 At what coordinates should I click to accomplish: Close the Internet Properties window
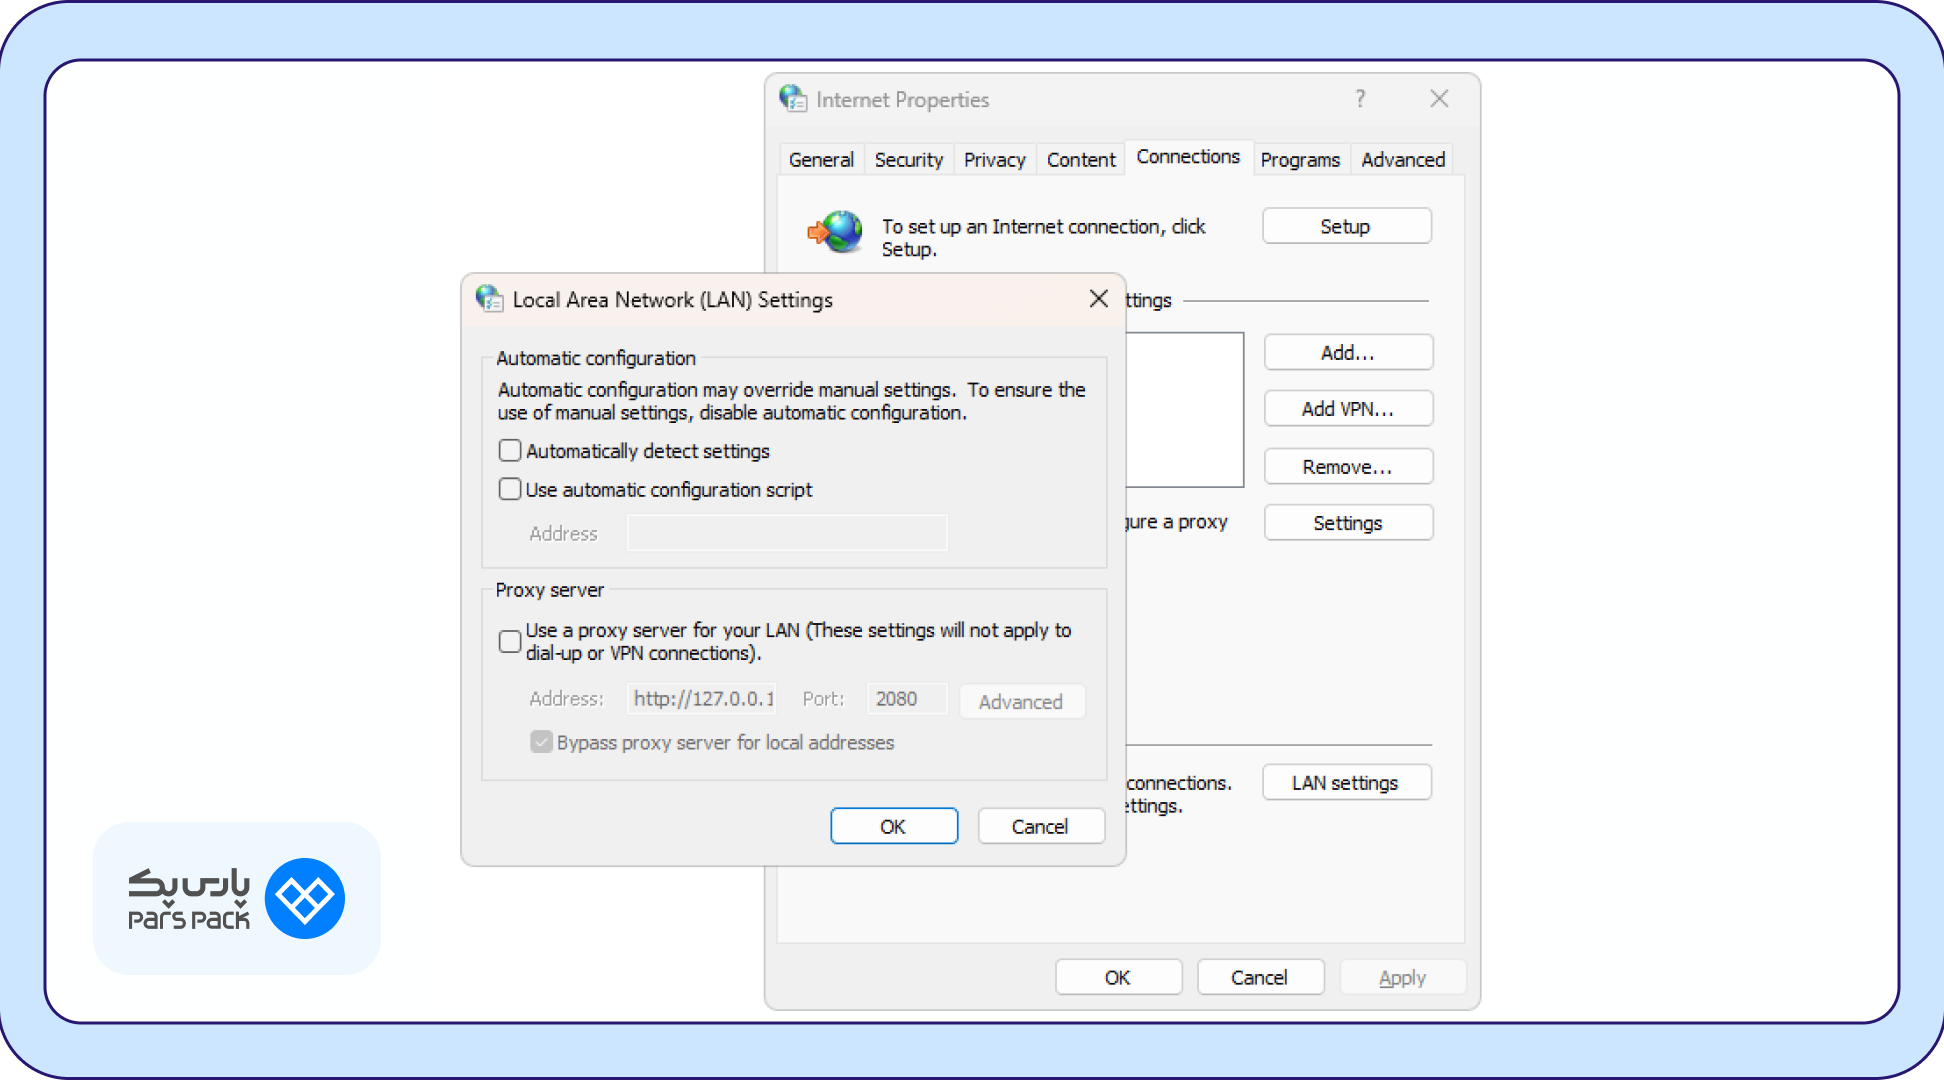click(x=1439, y=98)
